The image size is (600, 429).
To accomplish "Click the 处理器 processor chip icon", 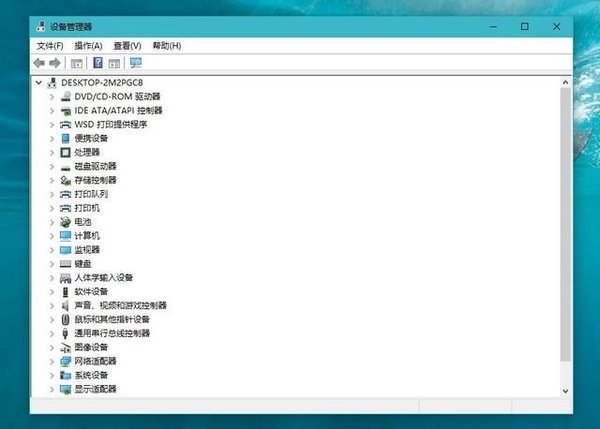I will point(66,152).
